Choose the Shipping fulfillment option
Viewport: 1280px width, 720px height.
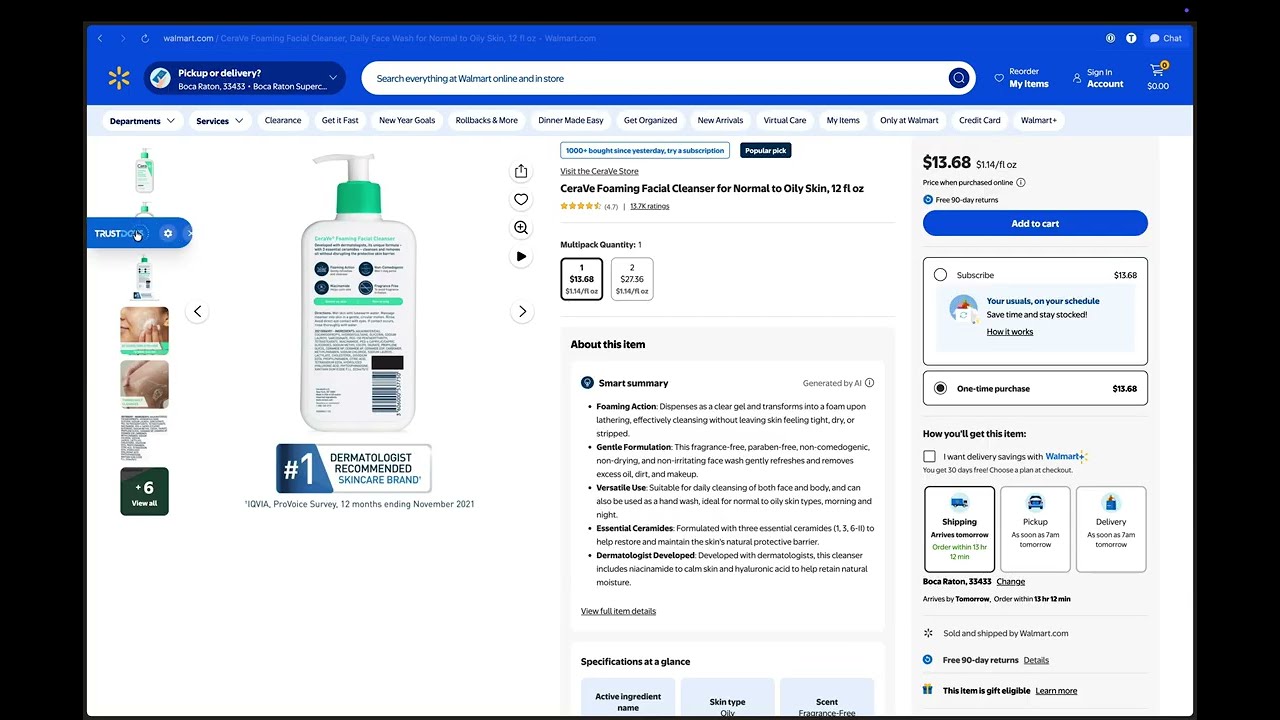click(x=959, y=529)
